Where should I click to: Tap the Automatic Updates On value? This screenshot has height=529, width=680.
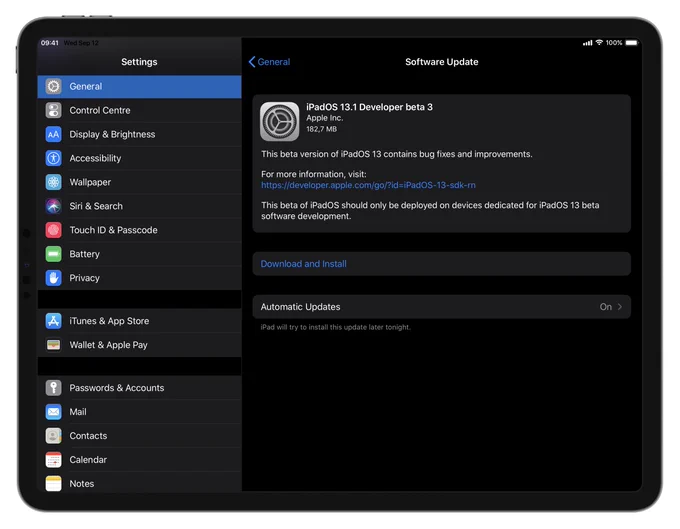[605, 307]
